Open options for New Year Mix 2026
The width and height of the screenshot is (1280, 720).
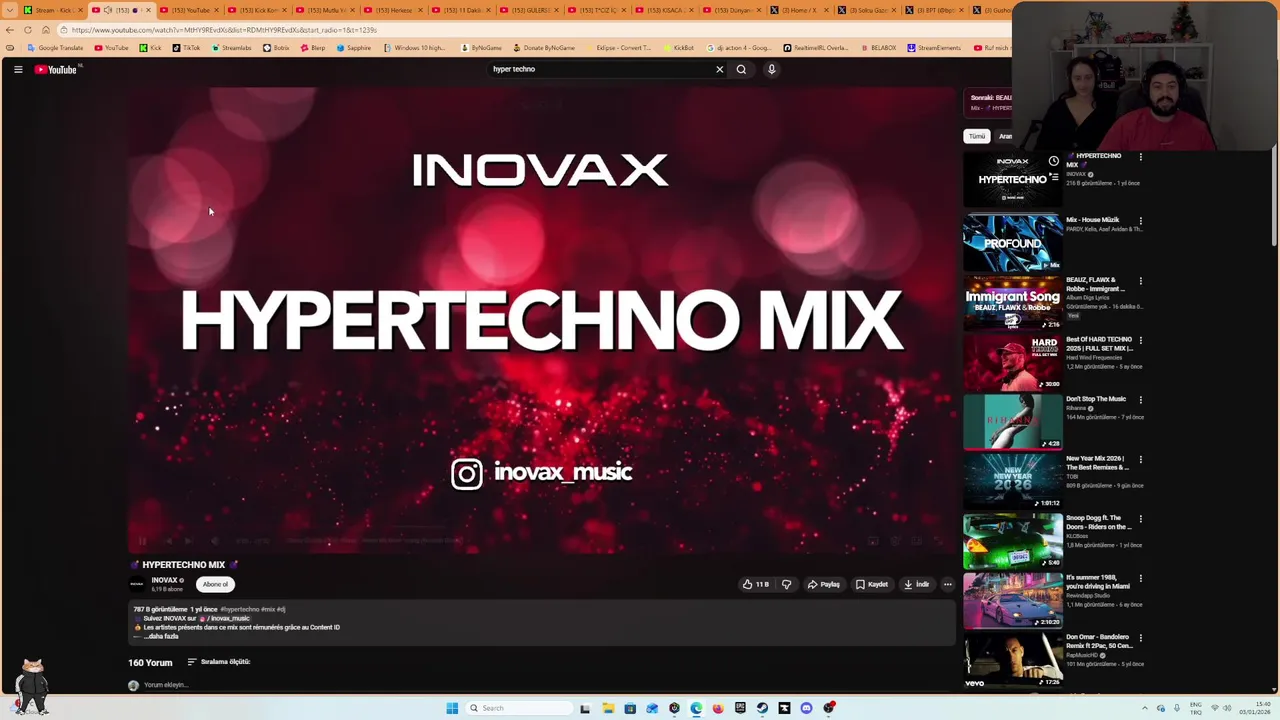click(1140, 460)
